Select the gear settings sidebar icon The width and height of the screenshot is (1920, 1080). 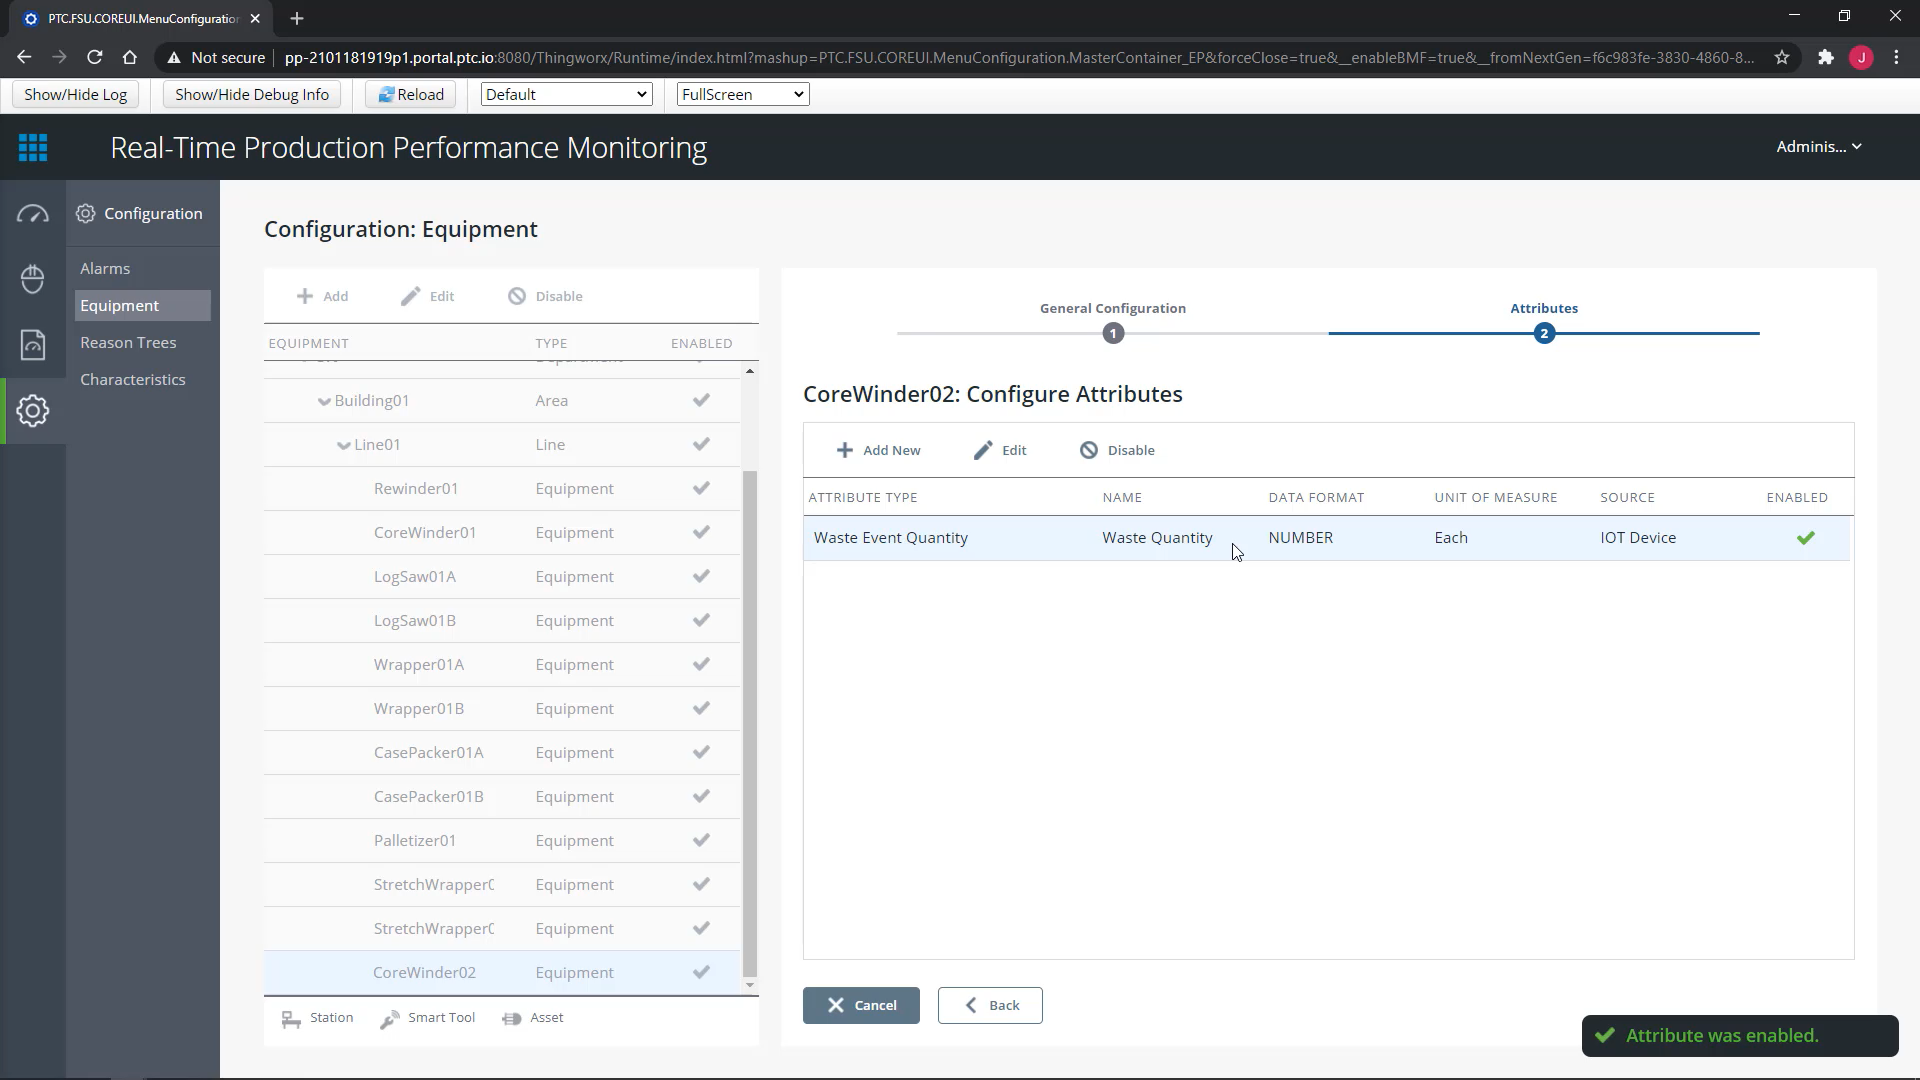click(33, 411)
